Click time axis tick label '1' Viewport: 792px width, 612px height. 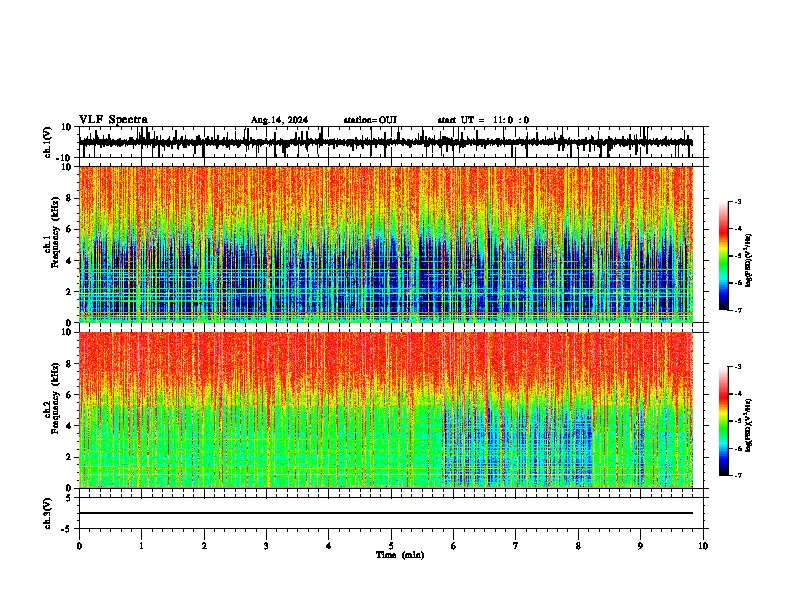coord(141,546)
